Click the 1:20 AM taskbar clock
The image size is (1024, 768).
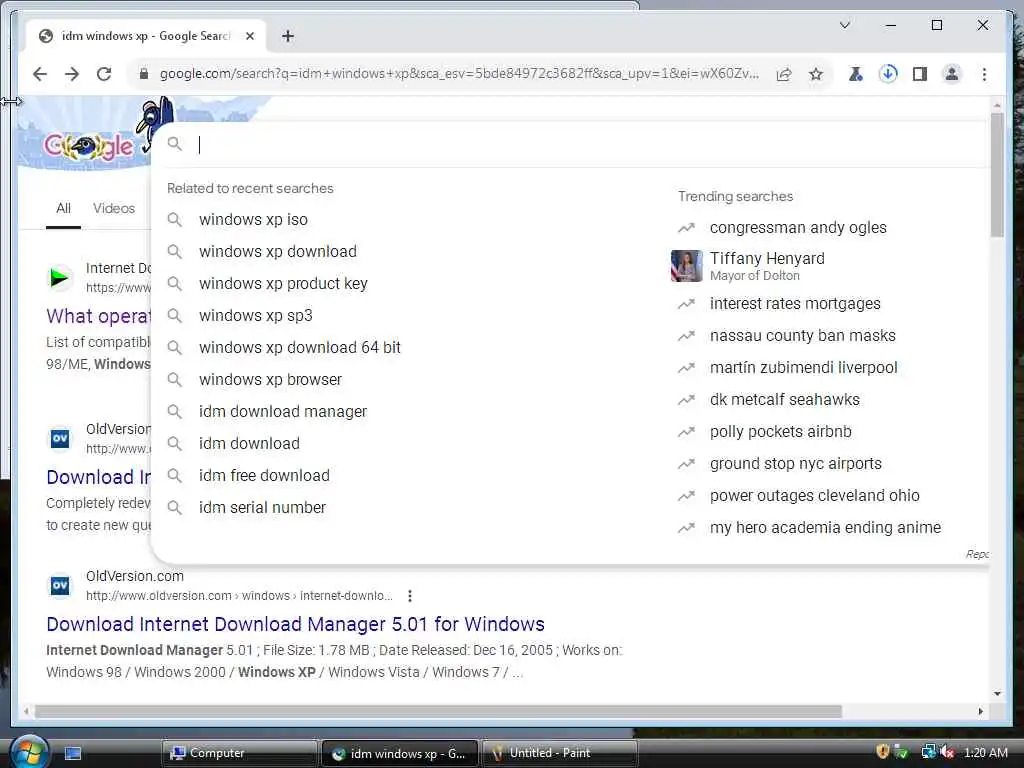[985, 752]
